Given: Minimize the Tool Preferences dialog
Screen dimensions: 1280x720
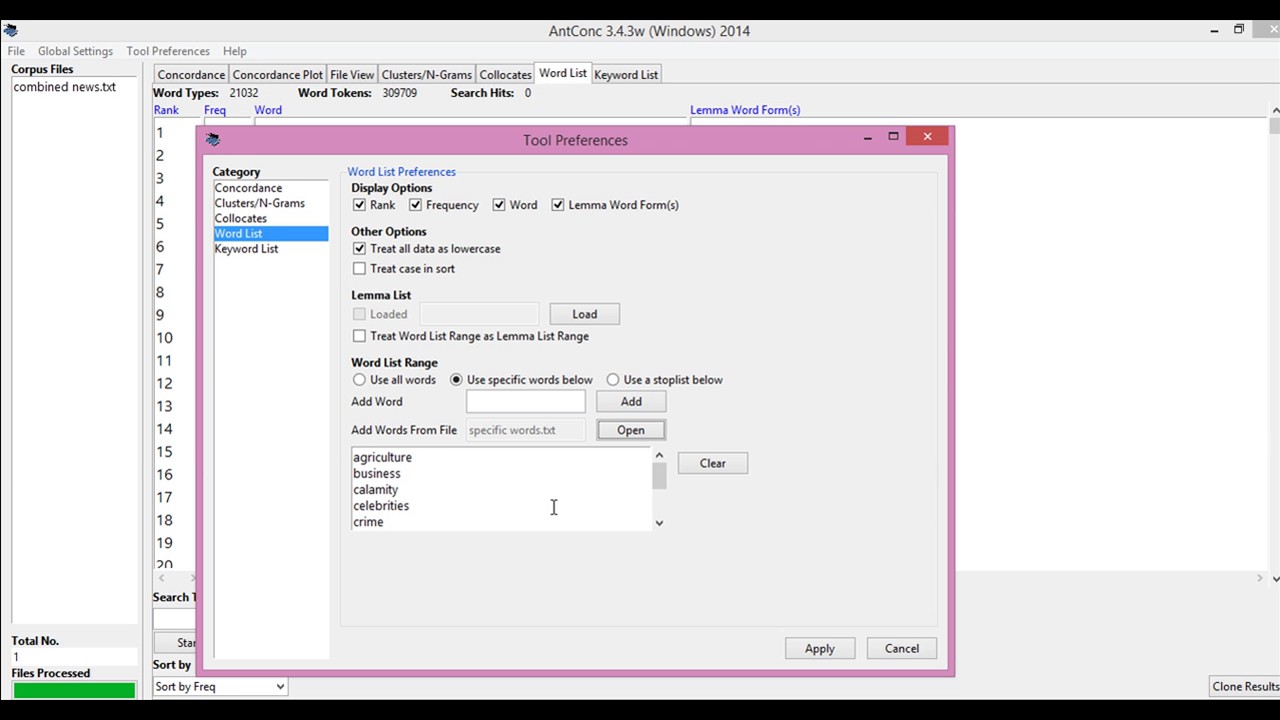Looking at the screenshot, I should pyautogui.click(x=867, y=137).
